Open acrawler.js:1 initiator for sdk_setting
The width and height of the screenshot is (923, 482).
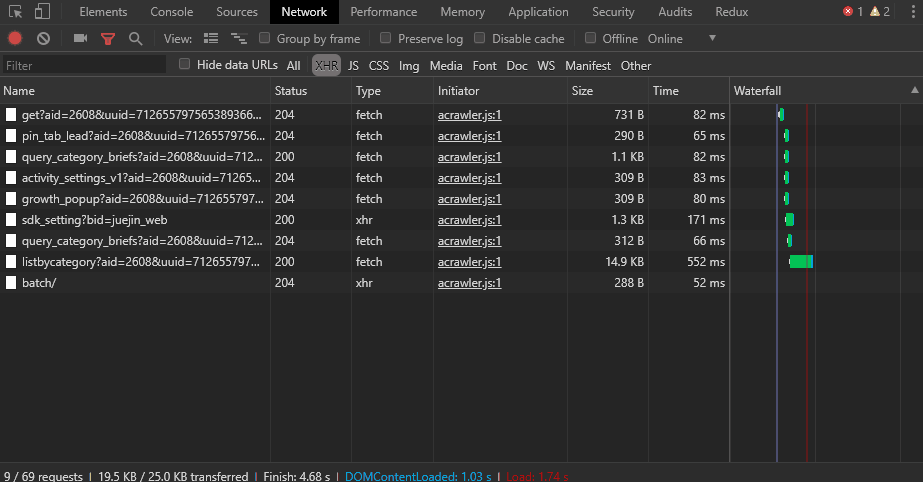point(469,220)
